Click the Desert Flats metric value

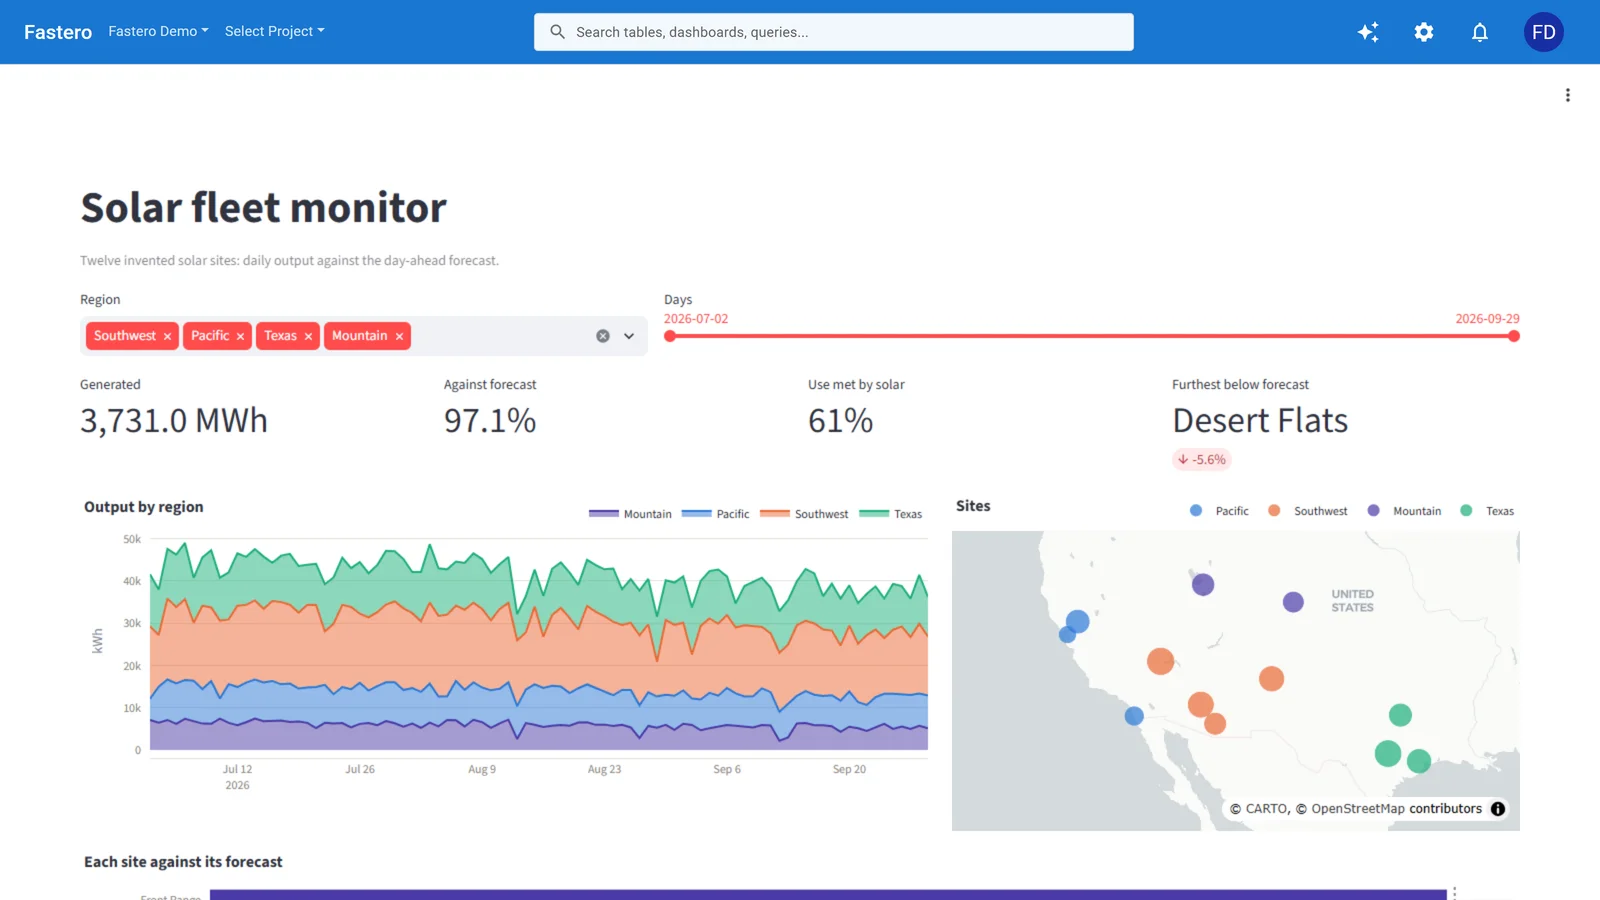(1260, 421)
